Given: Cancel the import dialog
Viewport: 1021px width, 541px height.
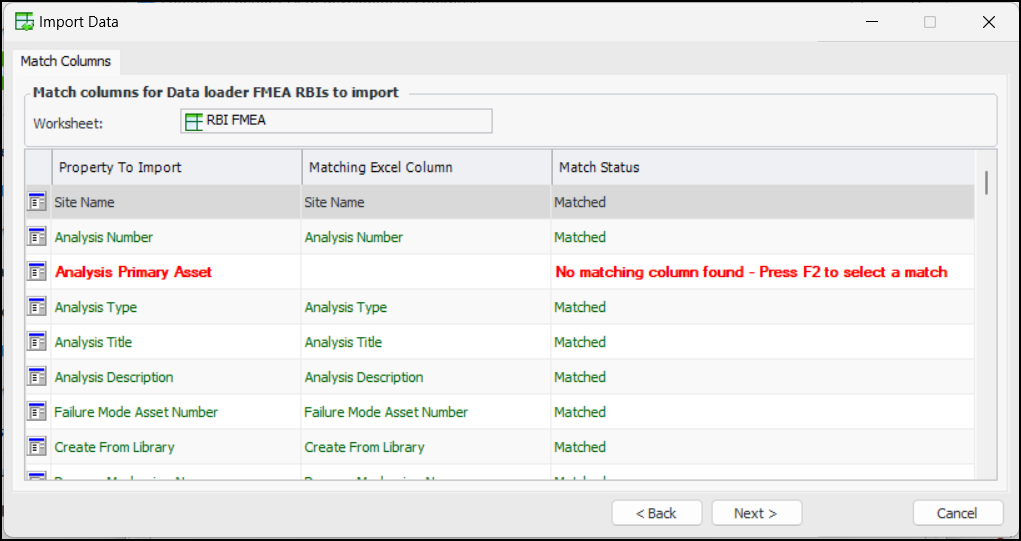Looking at the screenshot, I should coord(957,513).
